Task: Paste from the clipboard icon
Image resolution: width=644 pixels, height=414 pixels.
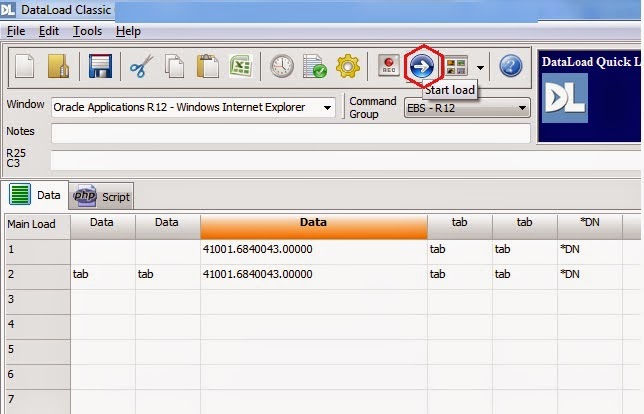Action: [x=207, y=66]
